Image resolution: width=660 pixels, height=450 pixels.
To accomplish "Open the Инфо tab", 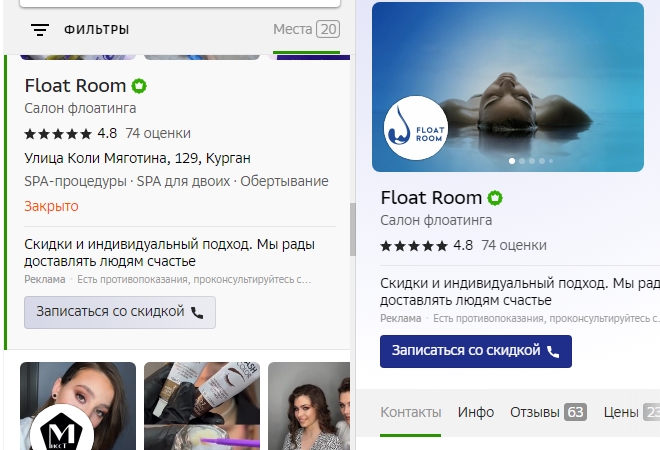I will click(476, 412).
